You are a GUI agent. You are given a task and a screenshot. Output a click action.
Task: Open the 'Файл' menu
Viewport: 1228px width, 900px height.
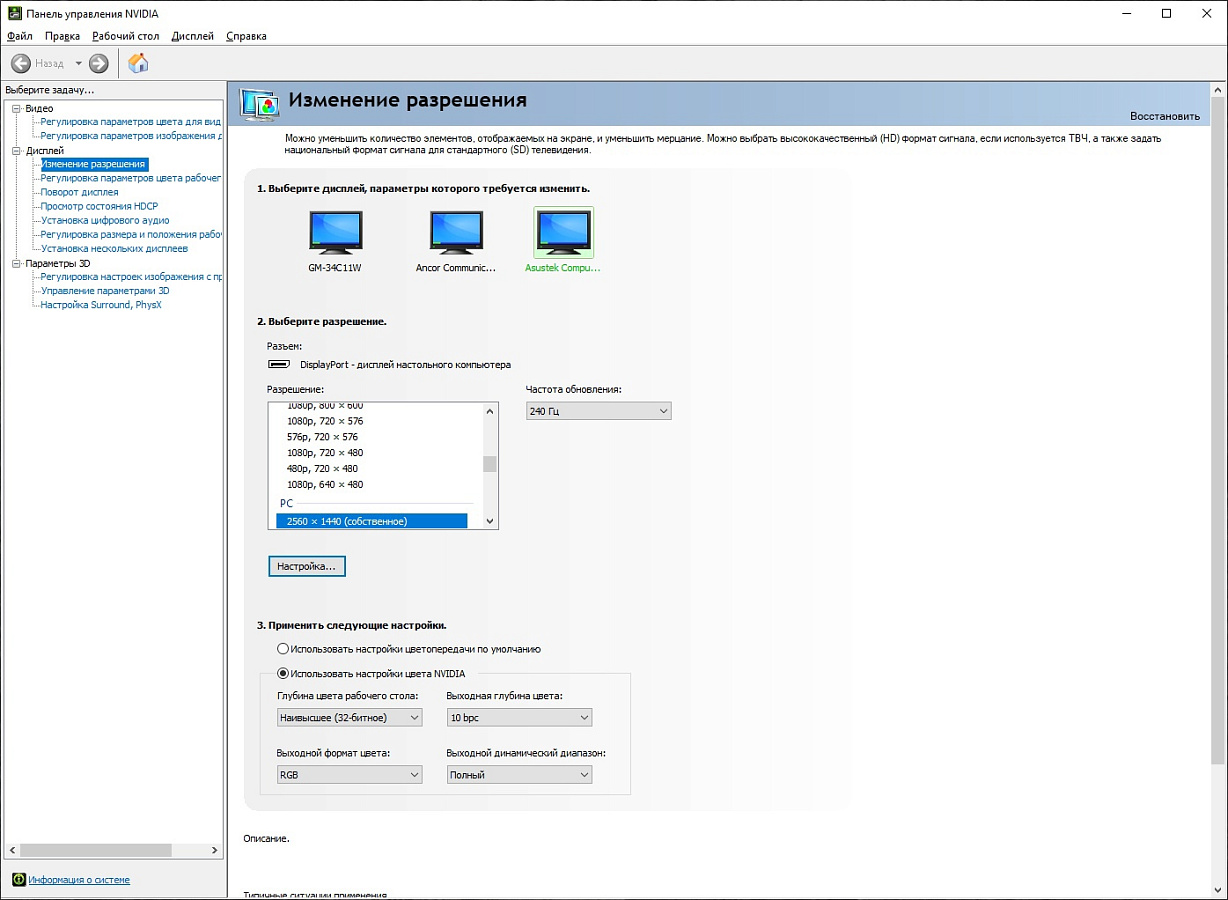[20, 36]
